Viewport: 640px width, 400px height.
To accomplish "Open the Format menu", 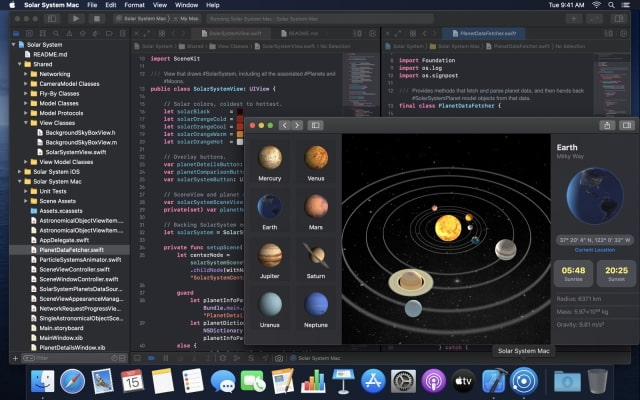I will 134,5.
